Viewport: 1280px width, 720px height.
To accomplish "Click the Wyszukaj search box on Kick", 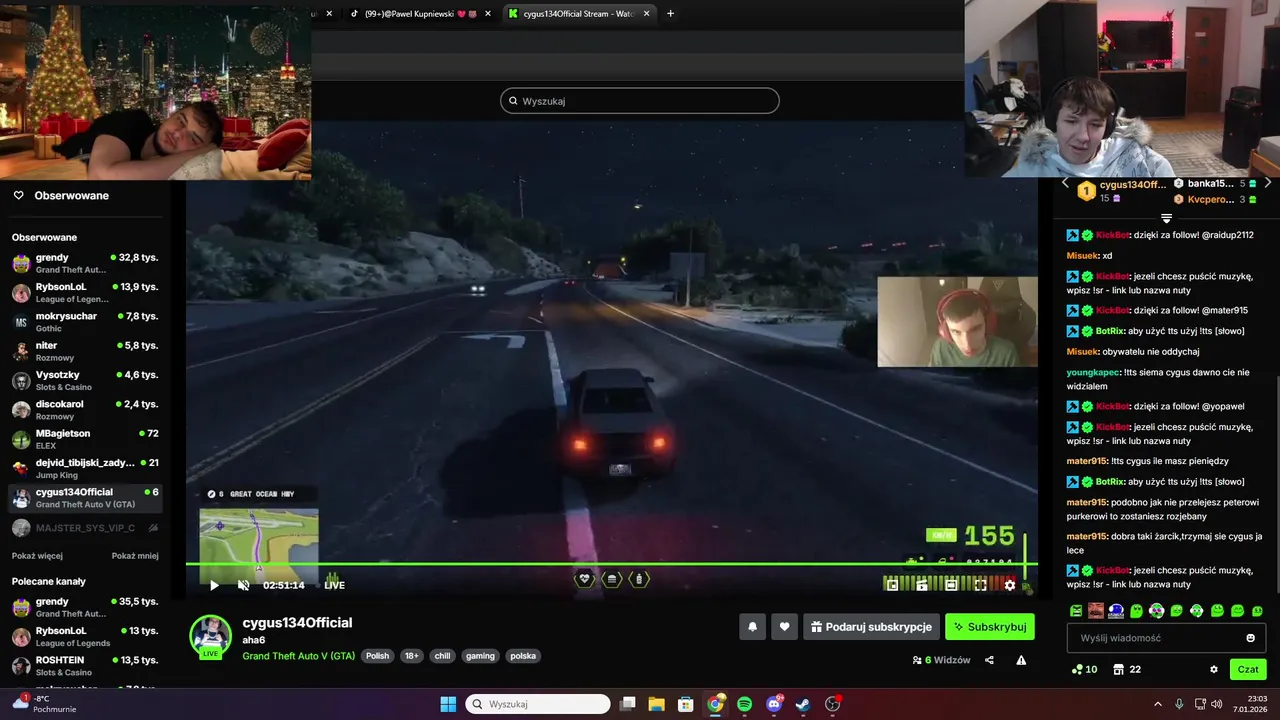I will coord(640,101).
